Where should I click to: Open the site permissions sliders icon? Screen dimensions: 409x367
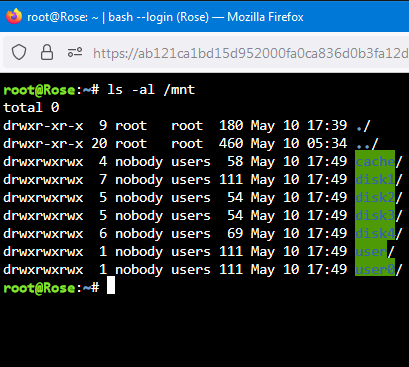tap(75, 52)
